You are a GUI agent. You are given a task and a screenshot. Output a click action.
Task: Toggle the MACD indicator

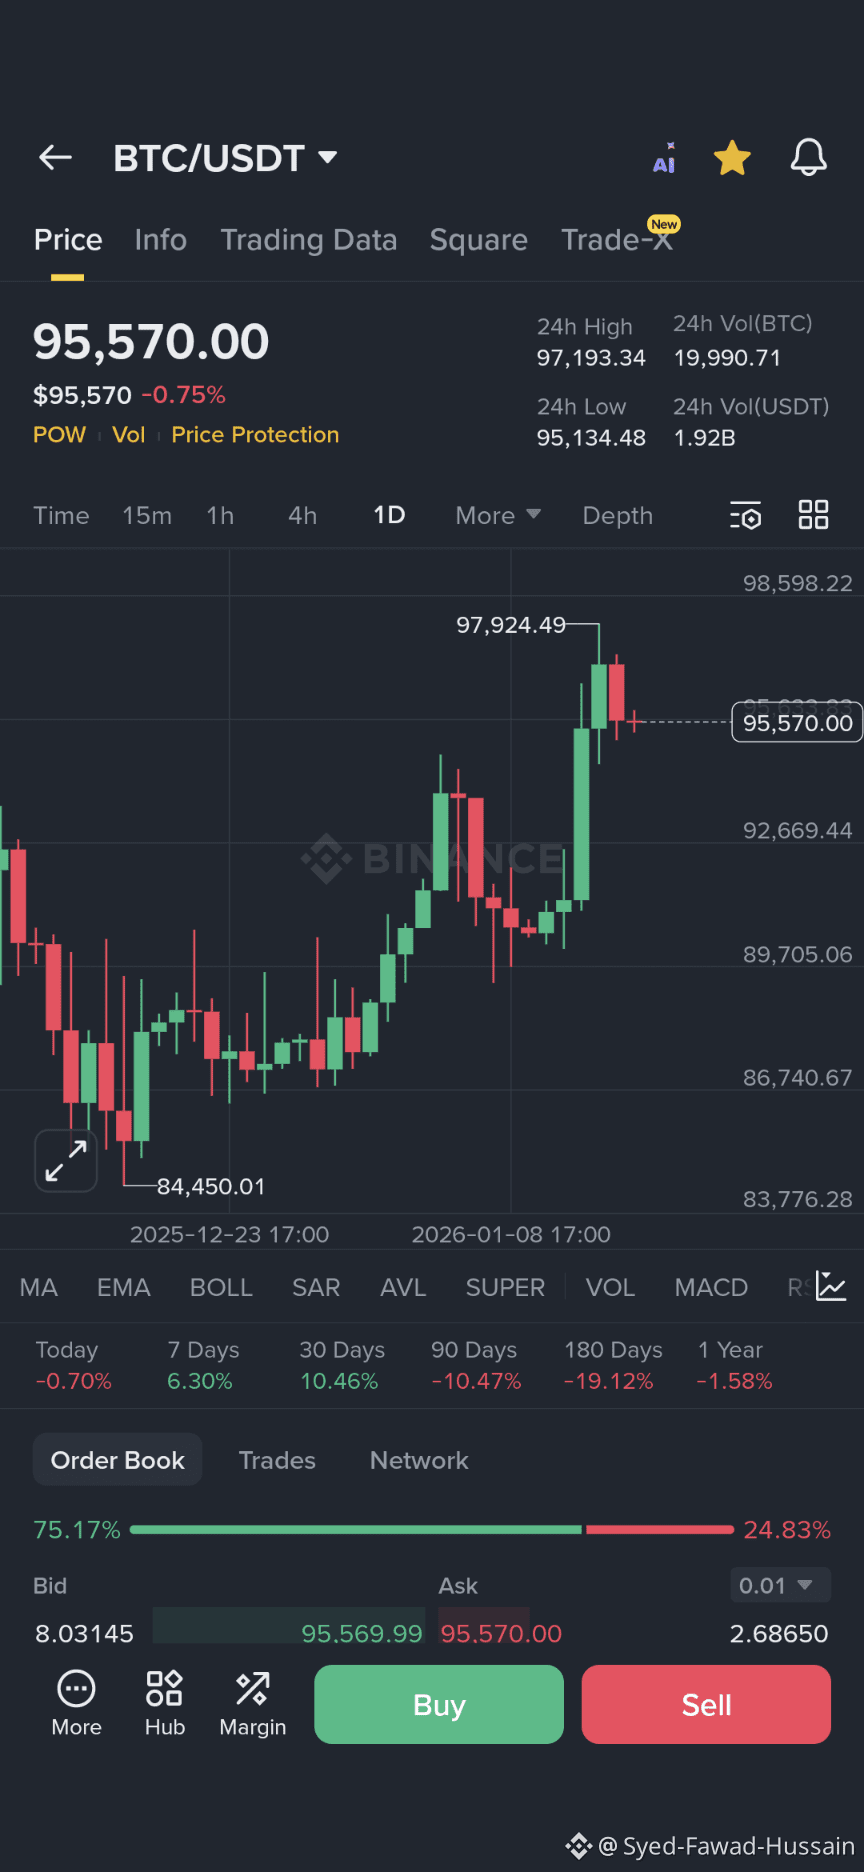coord(711,1287)
